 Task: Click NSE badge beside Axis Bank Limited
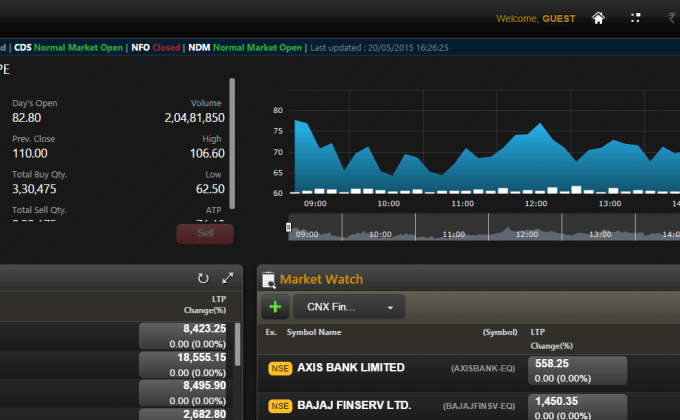coord(279,369)
